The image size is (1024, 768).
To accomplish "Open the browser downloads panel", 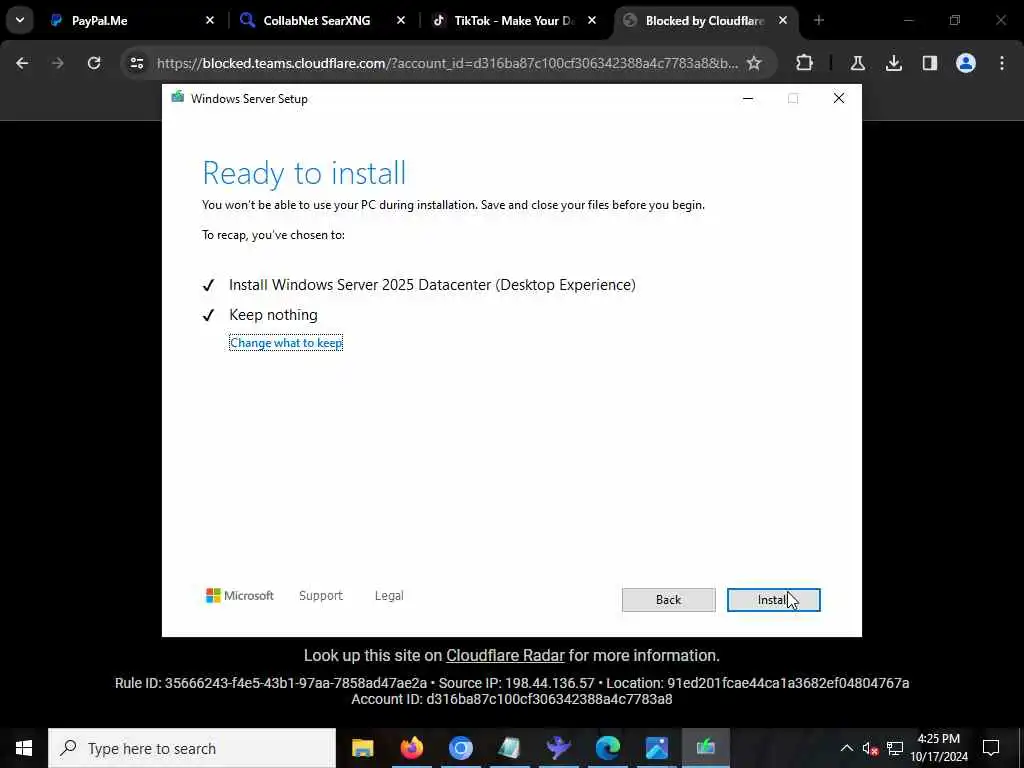I will point(894,63).
